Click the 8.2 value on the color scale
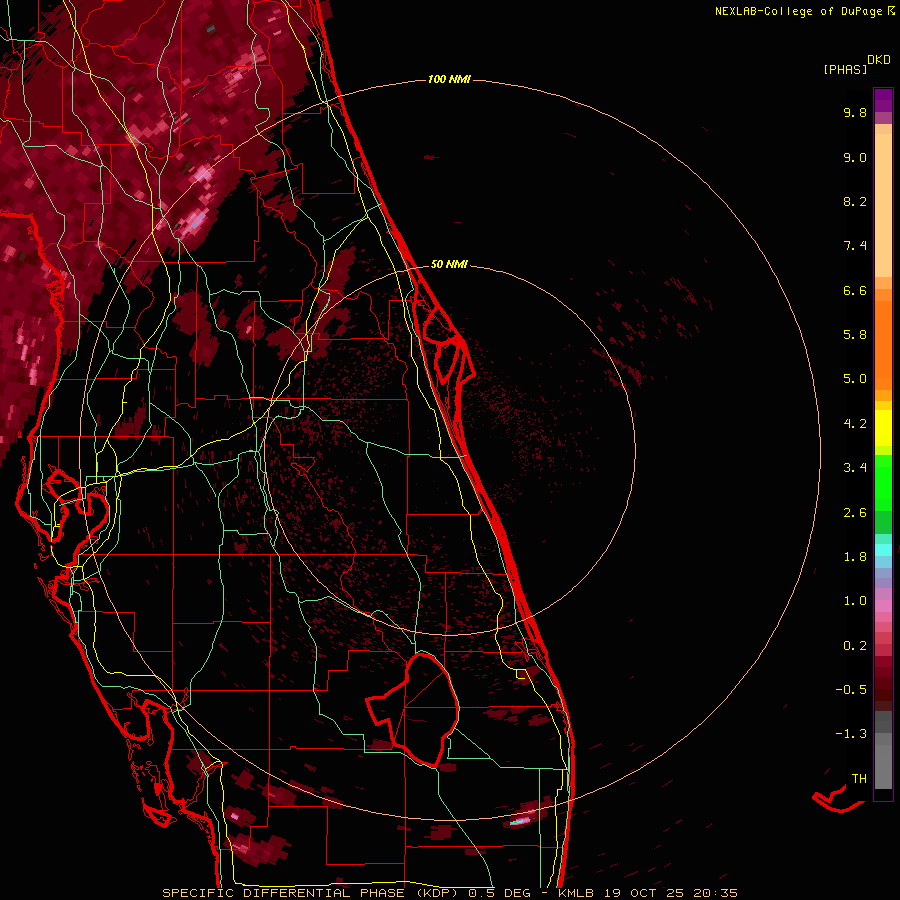Screen dimensions: 900x900 tap(855, 201)
